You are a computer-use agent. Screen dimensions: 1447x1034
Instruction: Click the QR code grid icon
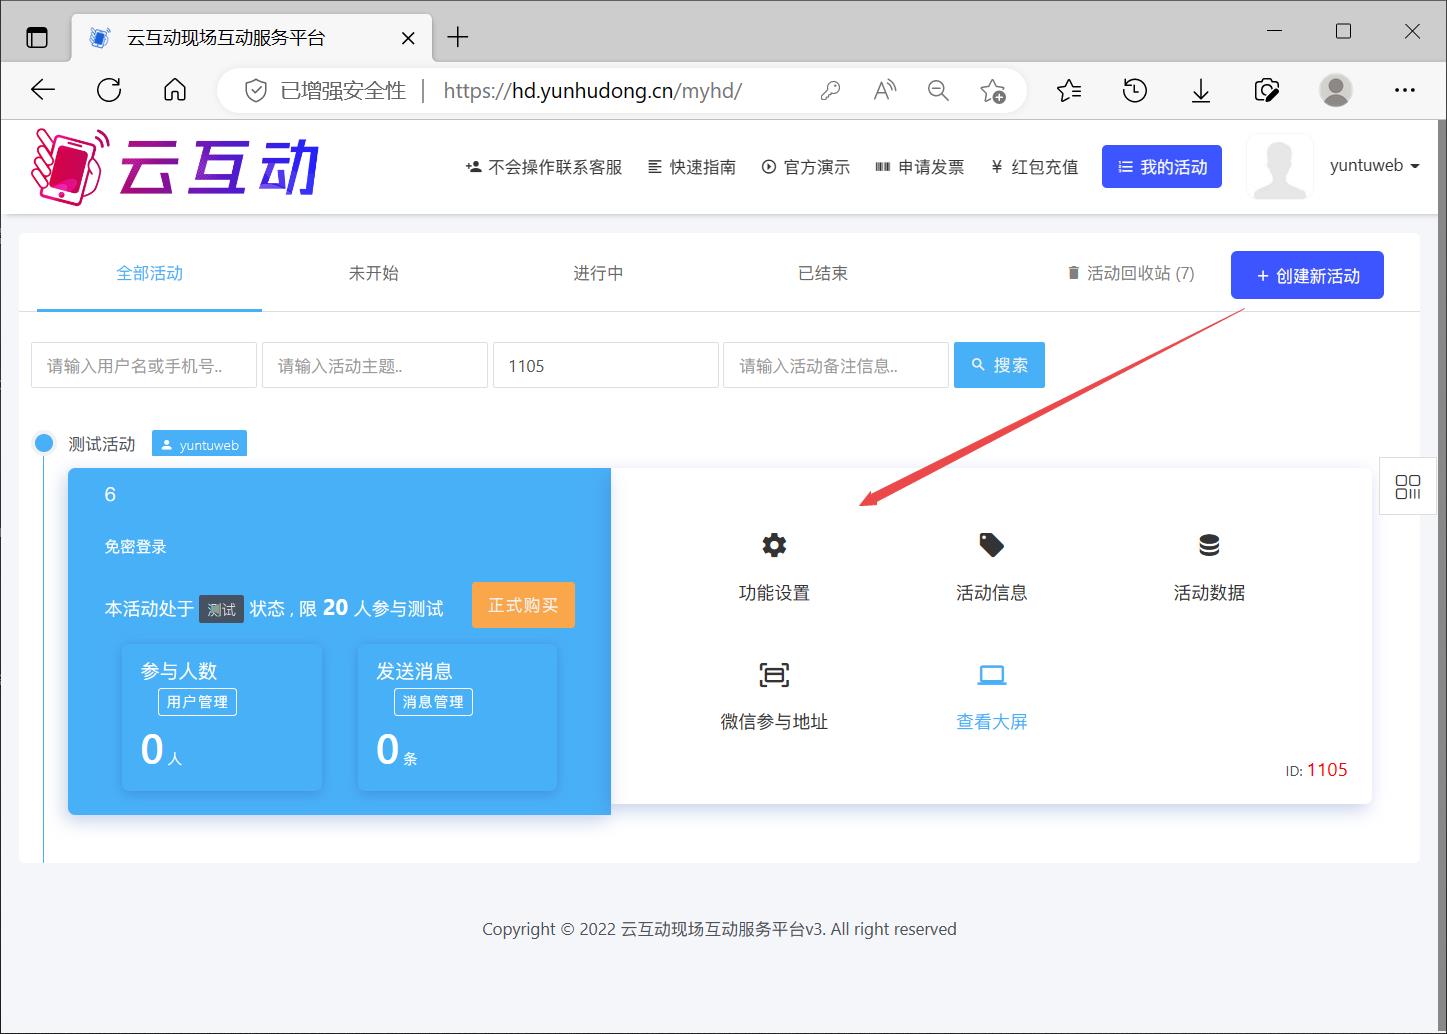[x=1408, y=487]
